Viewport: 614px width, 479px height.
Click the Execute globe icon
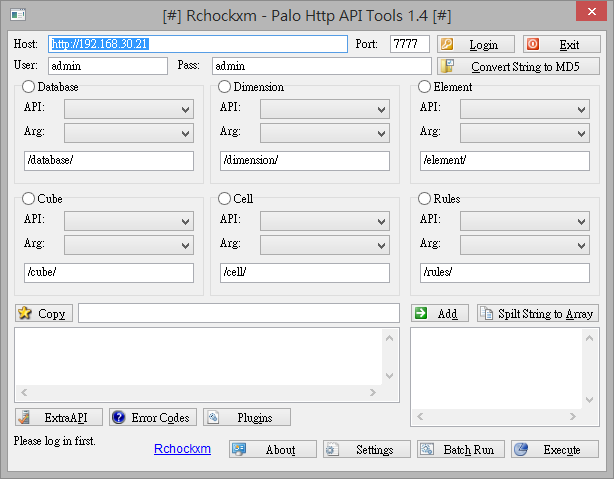pos(521,449)
